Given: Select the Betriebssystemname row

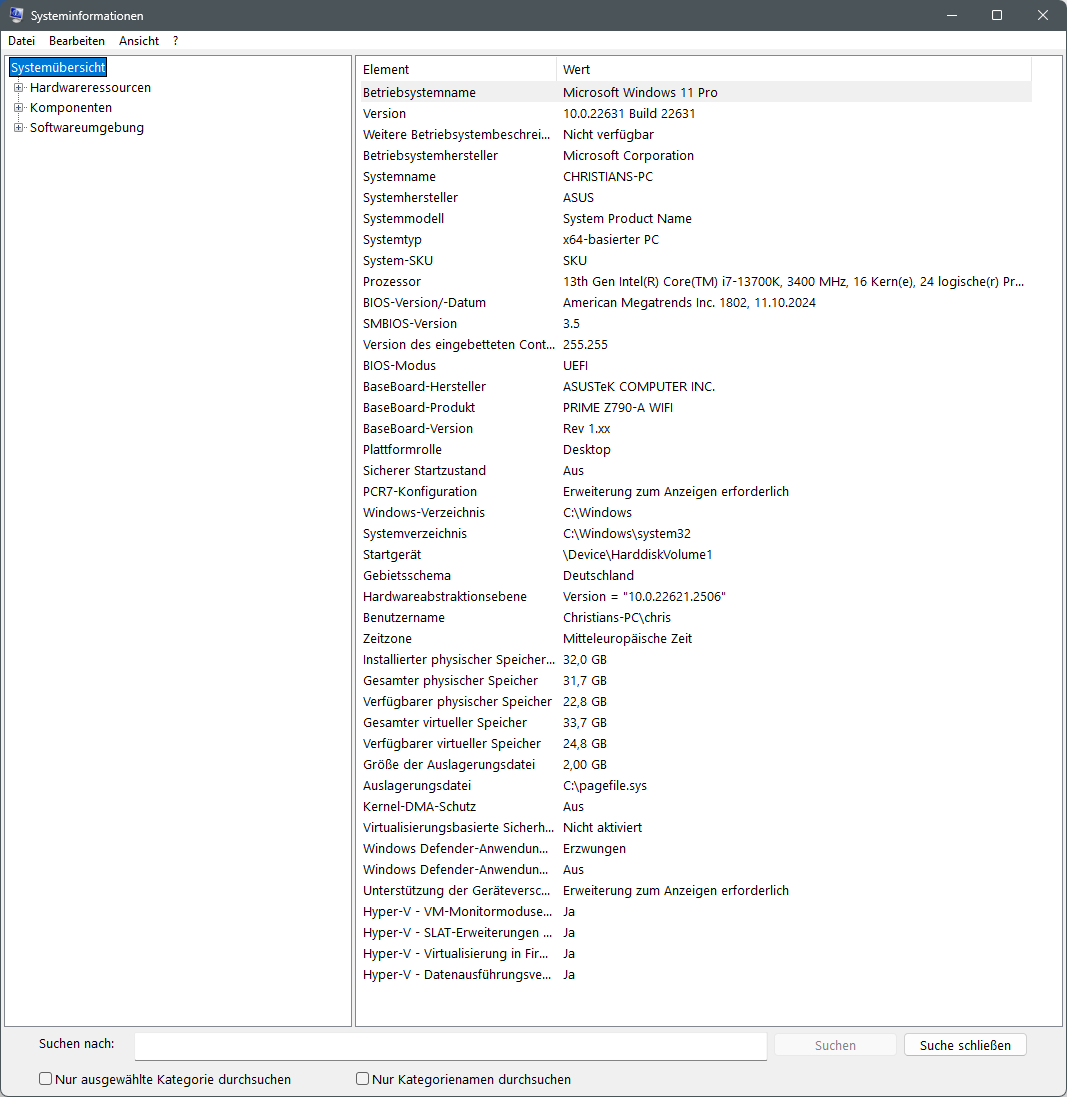Looking at the screenshot, I should point(500,92).
